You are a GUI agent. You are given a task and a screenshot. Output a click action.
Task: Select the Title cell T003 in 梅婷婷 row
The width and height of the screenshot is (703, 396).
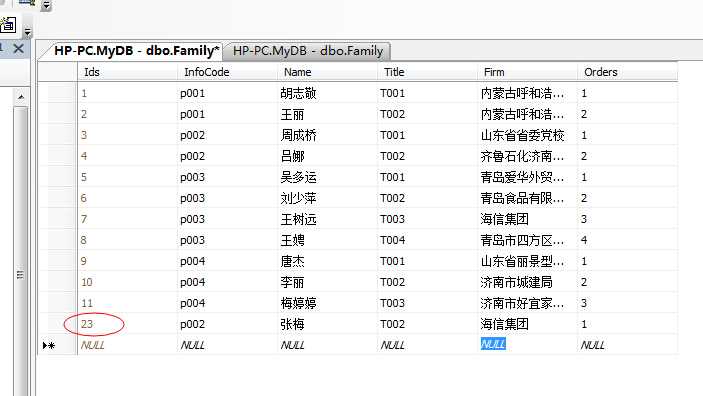coord(427,303)
